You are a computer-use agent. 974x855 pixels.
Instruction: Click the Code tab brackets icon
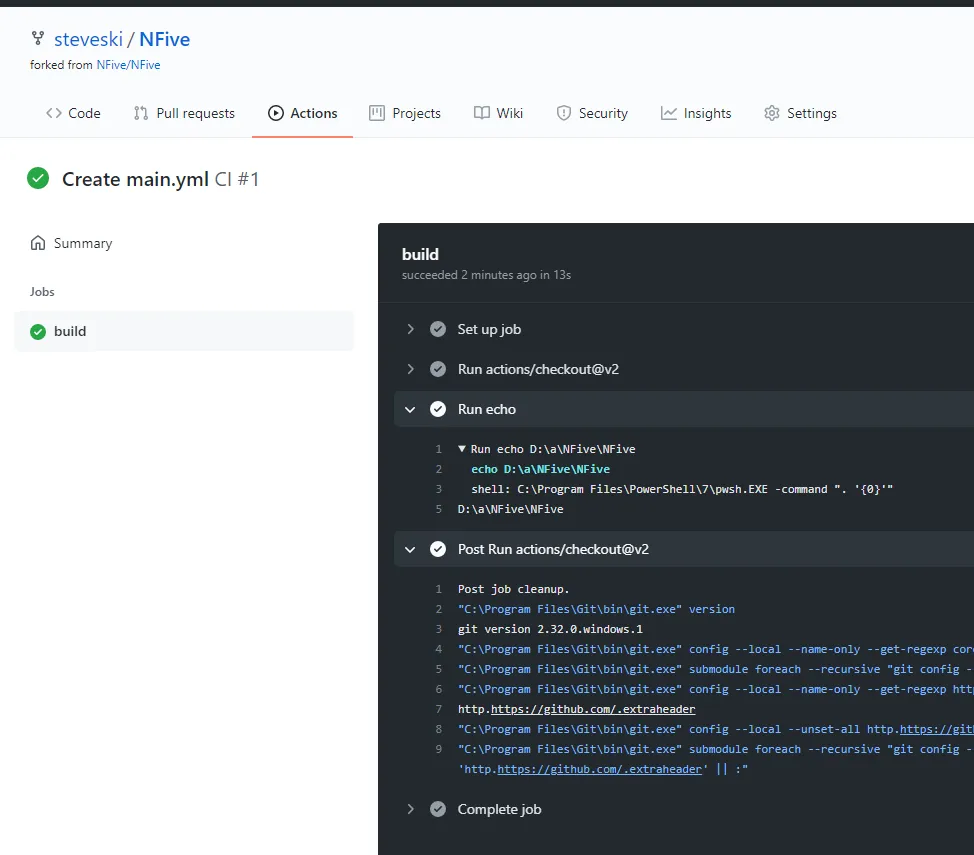click(54, 113)
